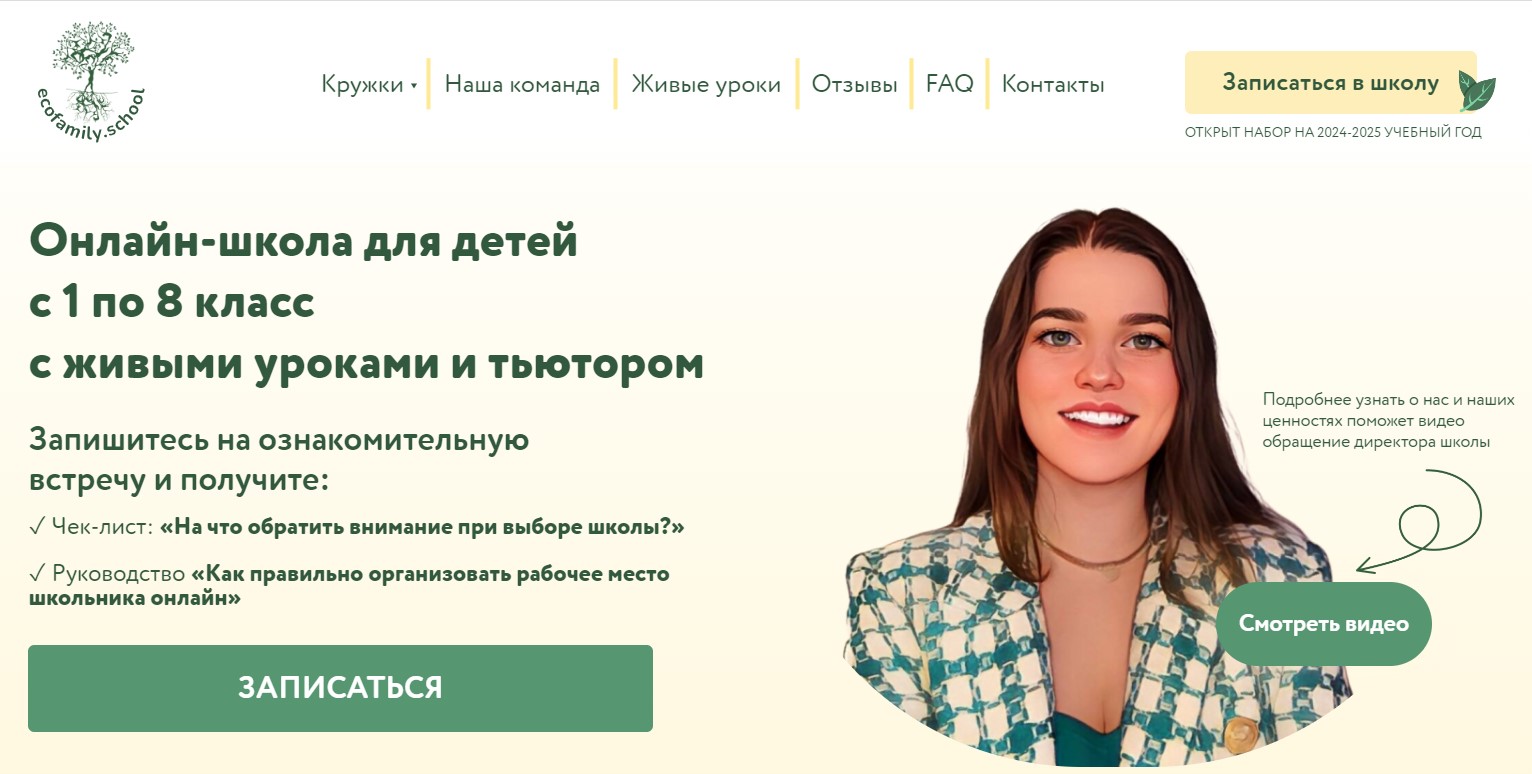Open Живые уроки menu item
This screenshot has height=774, width=1532.
[x=706, y=84]
